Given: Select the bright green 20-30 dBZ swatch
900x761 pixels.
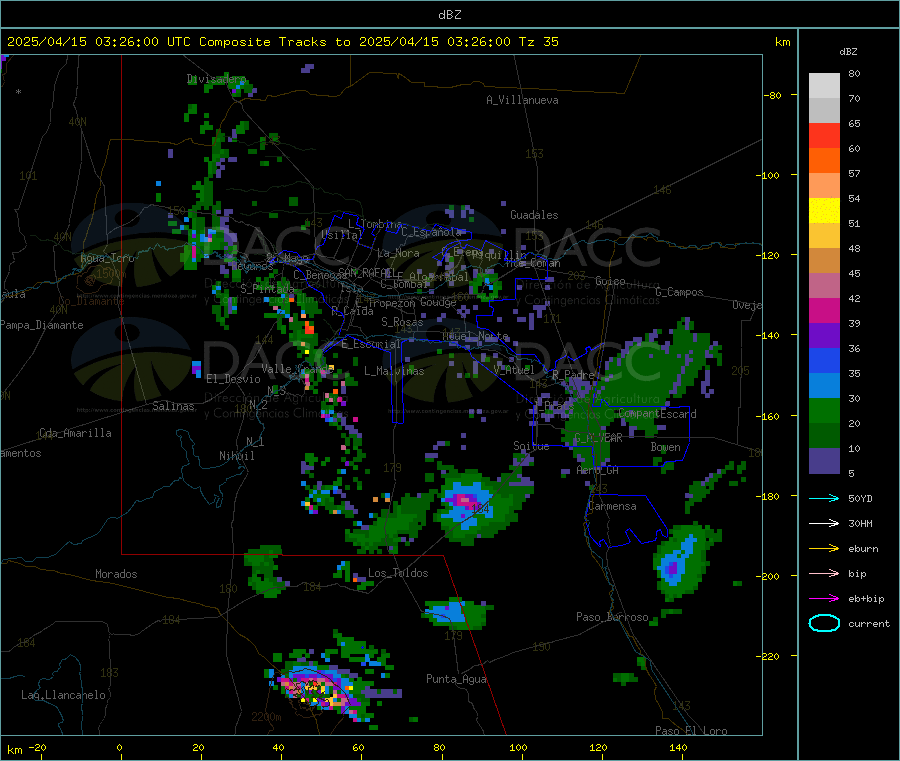Looking at the screenshot, I should (x=824, y=410).
